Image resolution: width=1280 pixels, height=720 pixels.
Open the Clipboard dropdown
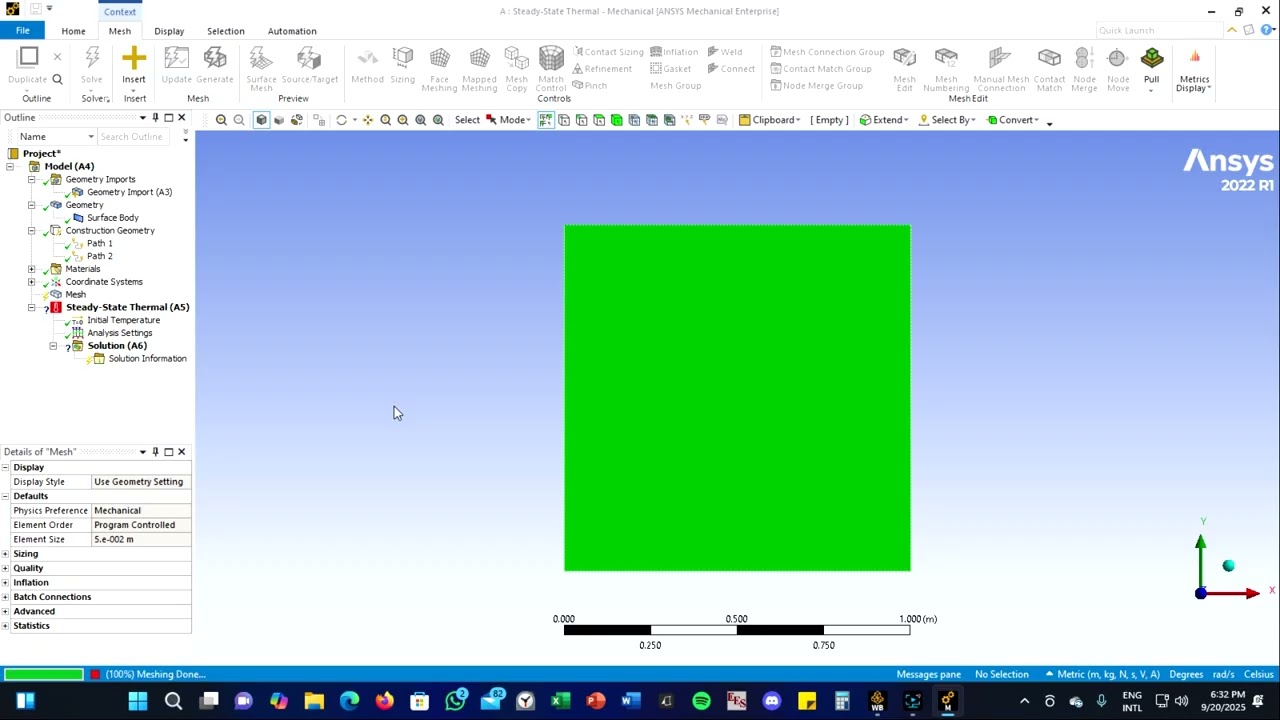(769, 120)
